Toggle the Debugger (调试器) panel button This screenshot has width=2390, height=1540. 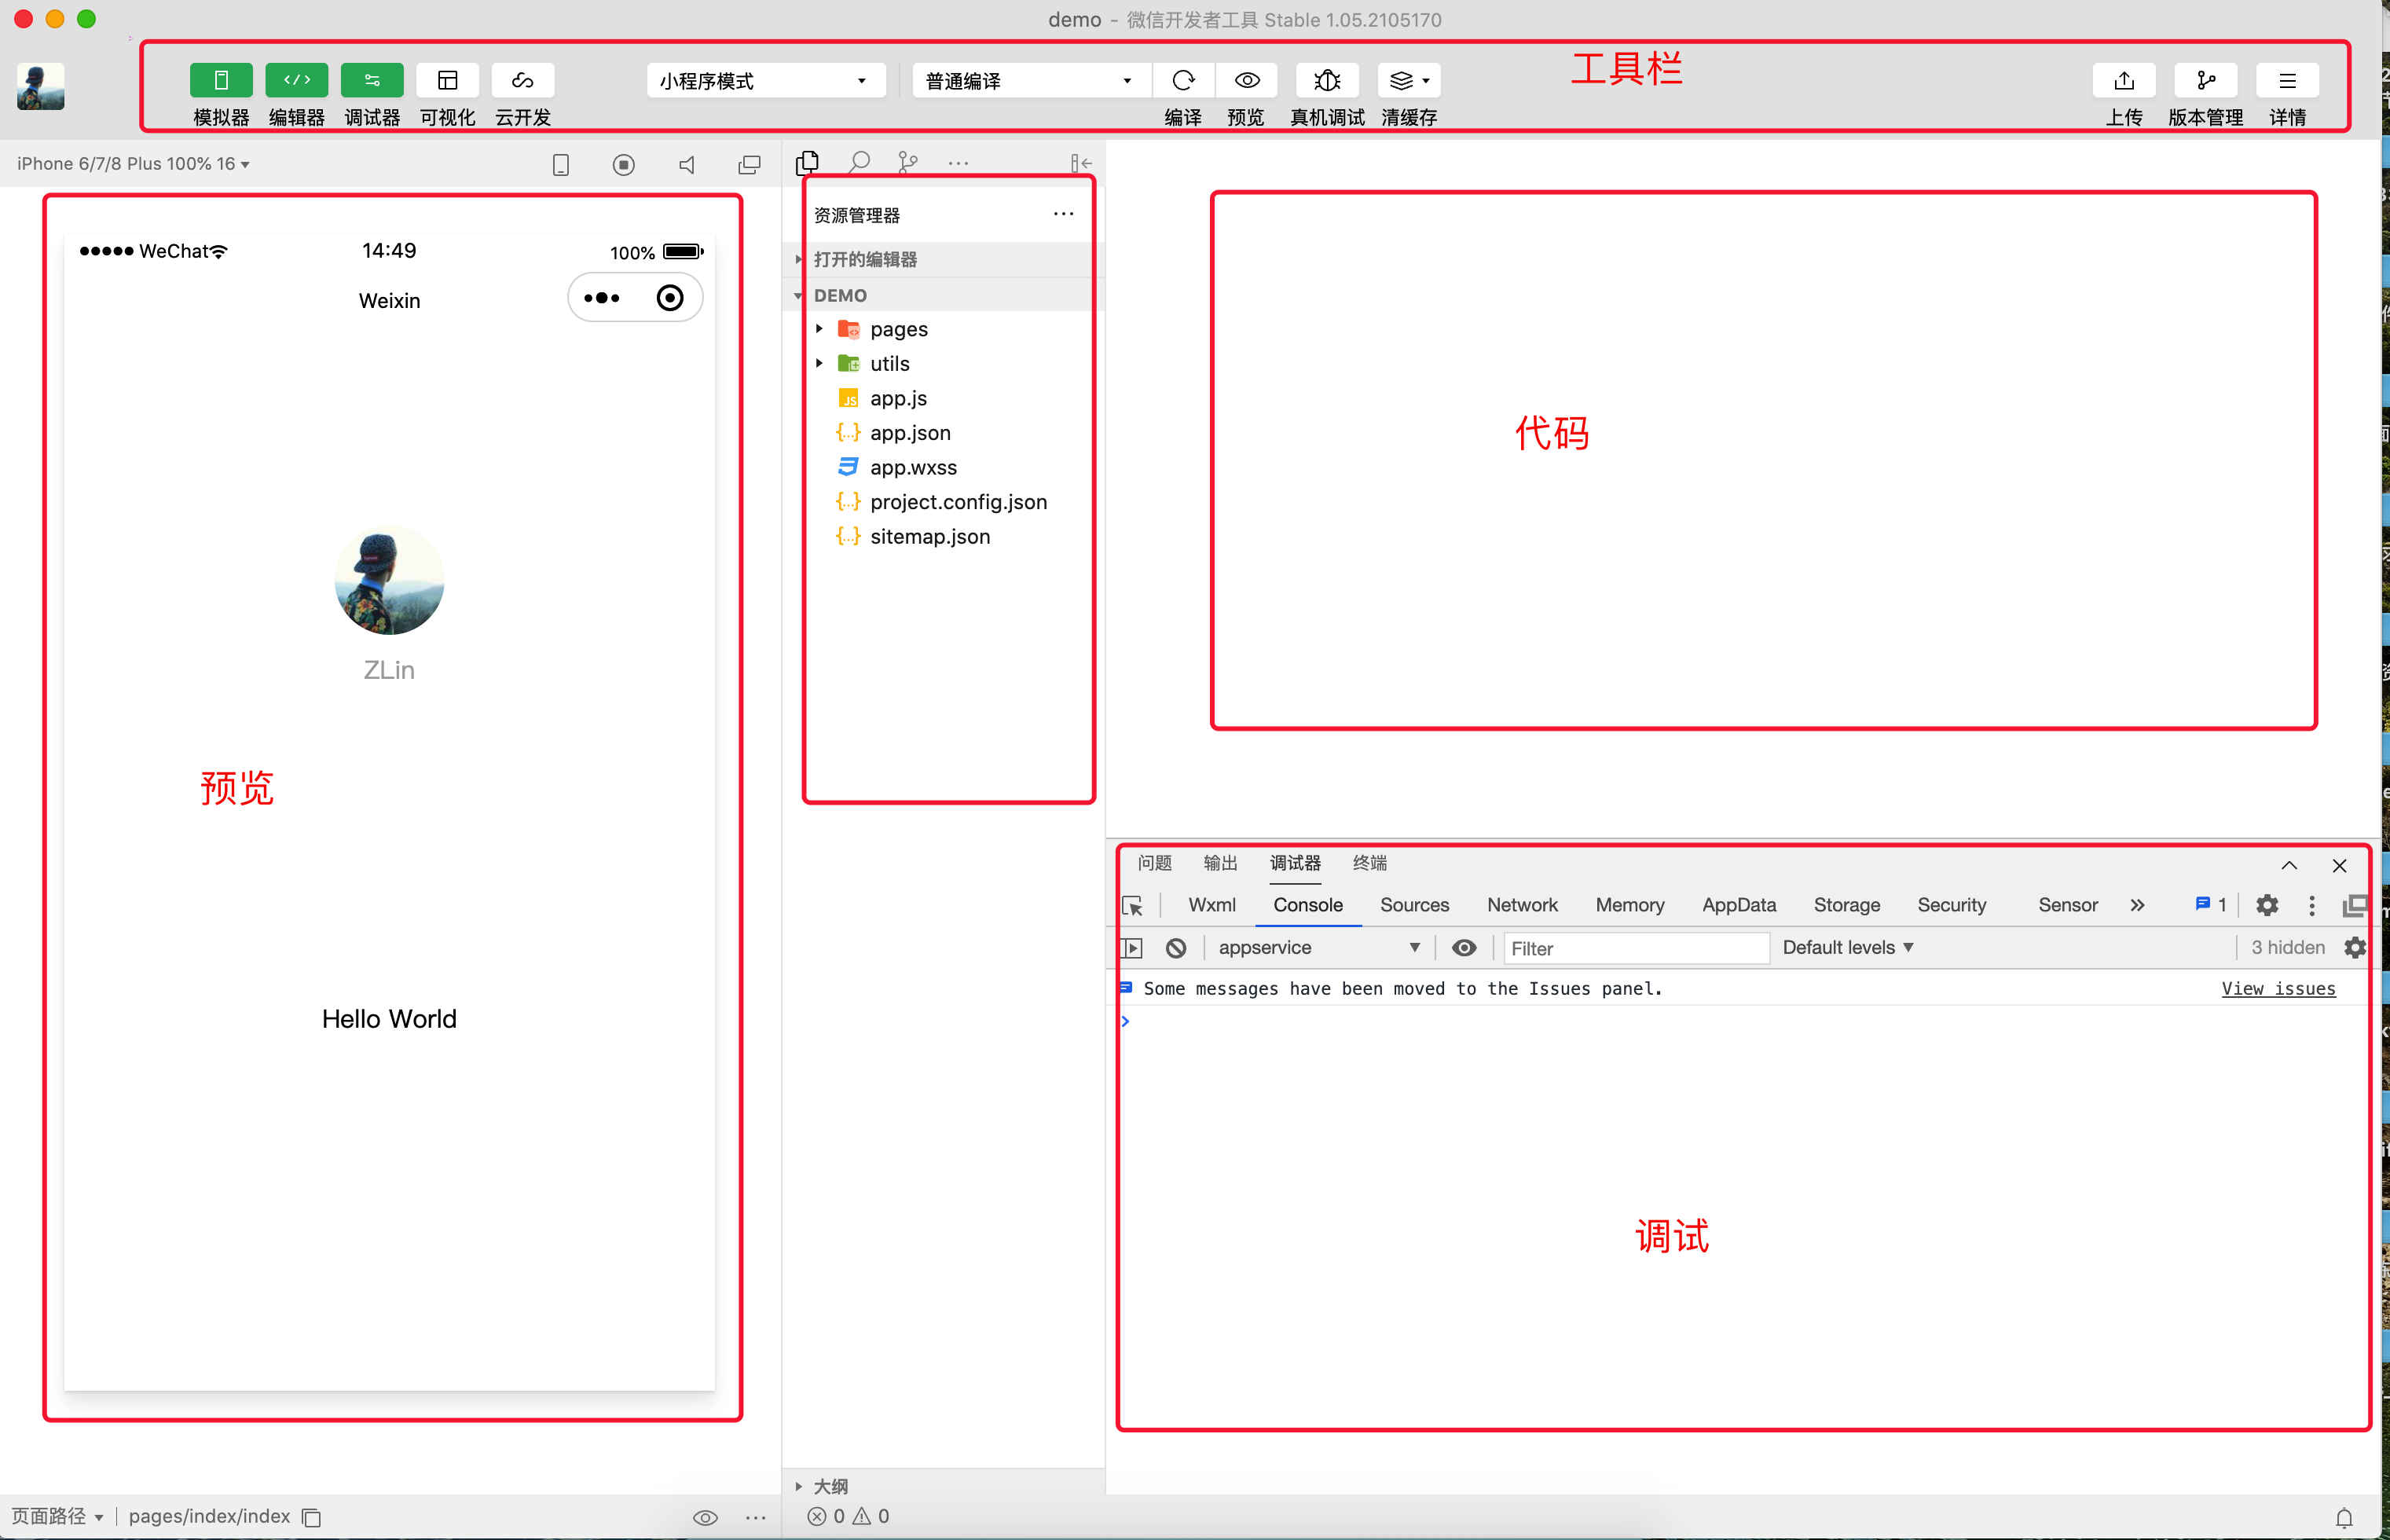372,80
